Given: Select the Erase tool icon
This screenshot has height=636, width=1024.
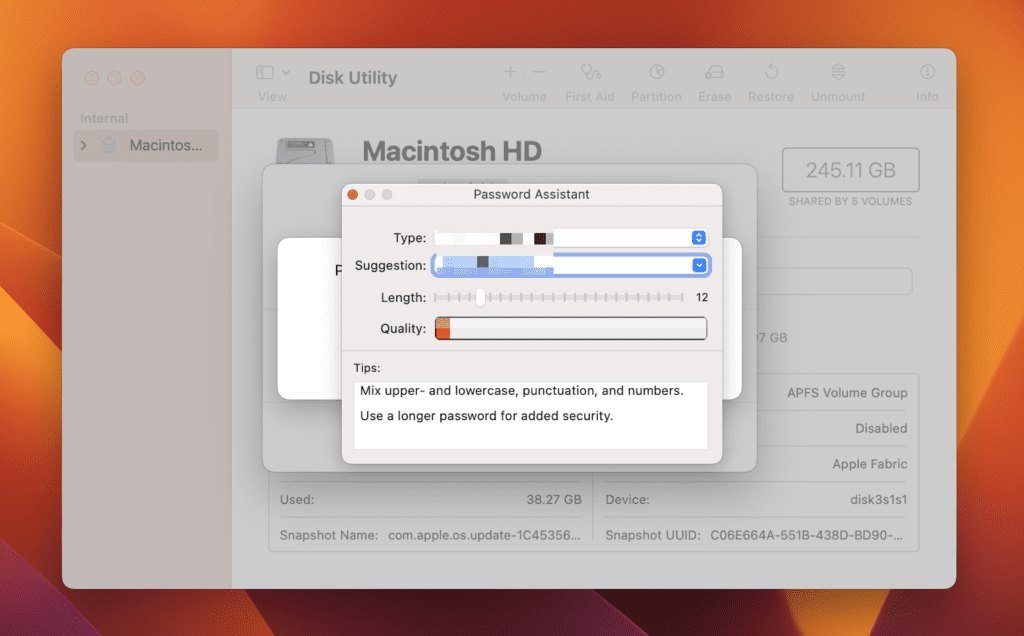Looking at the screenshot, I should pos(714,72).
